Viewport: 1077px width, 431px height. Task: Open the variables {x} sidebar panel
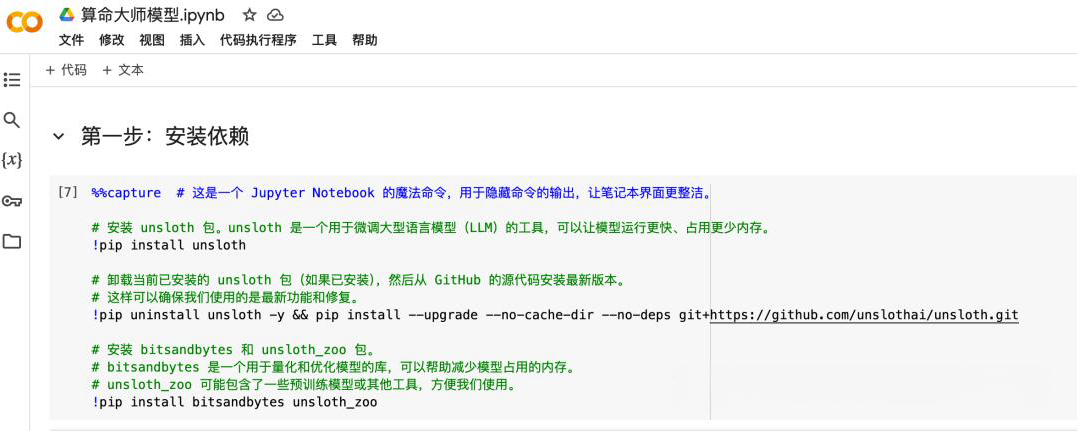12,160
